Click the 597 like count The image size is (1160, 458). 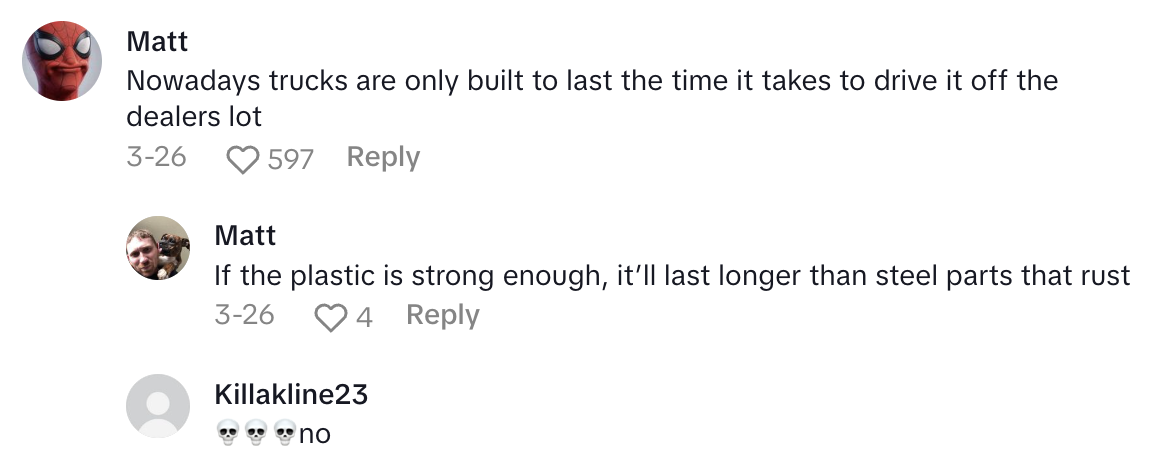[291, 159]
